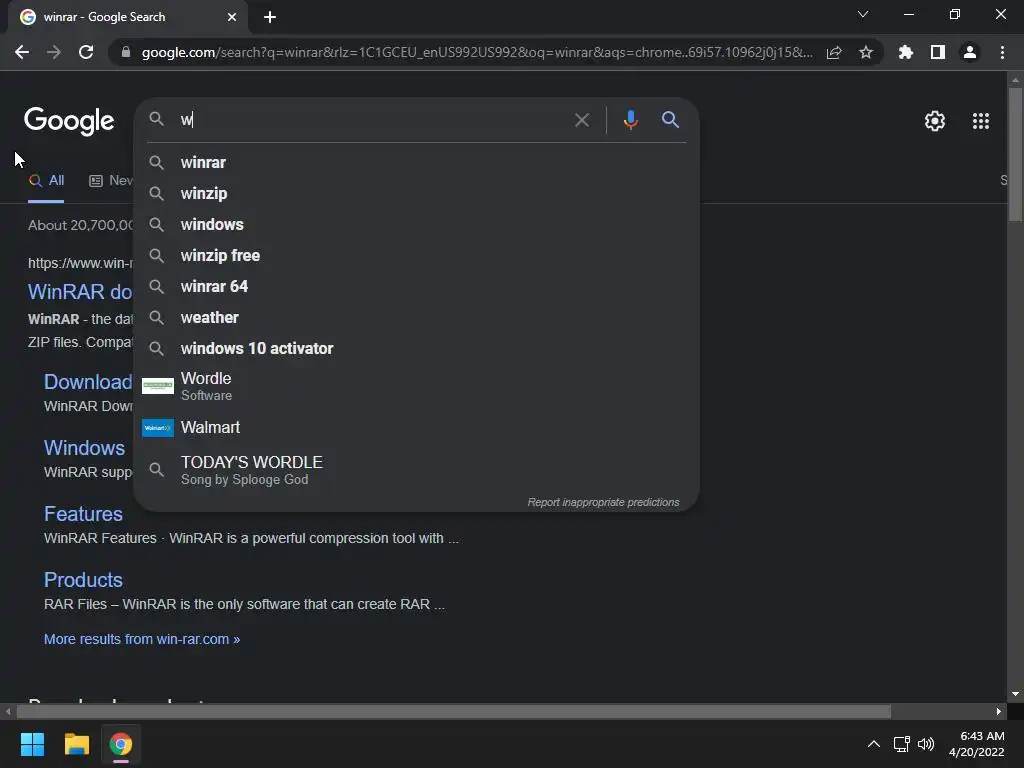
Task: Open the Products sitelink
Action: tap(83, 580)
